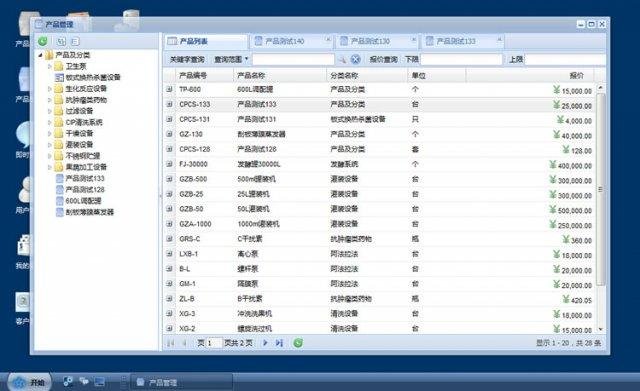Click the row icon beside GRS-C
The image size is (640, 391).
169,239
